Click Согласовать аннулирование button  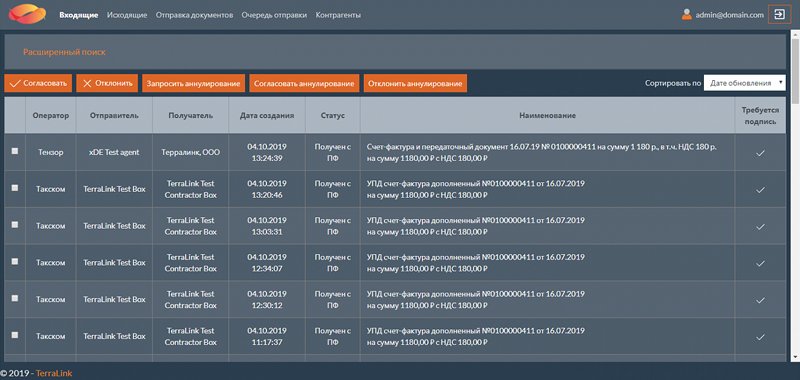point(304,83)
